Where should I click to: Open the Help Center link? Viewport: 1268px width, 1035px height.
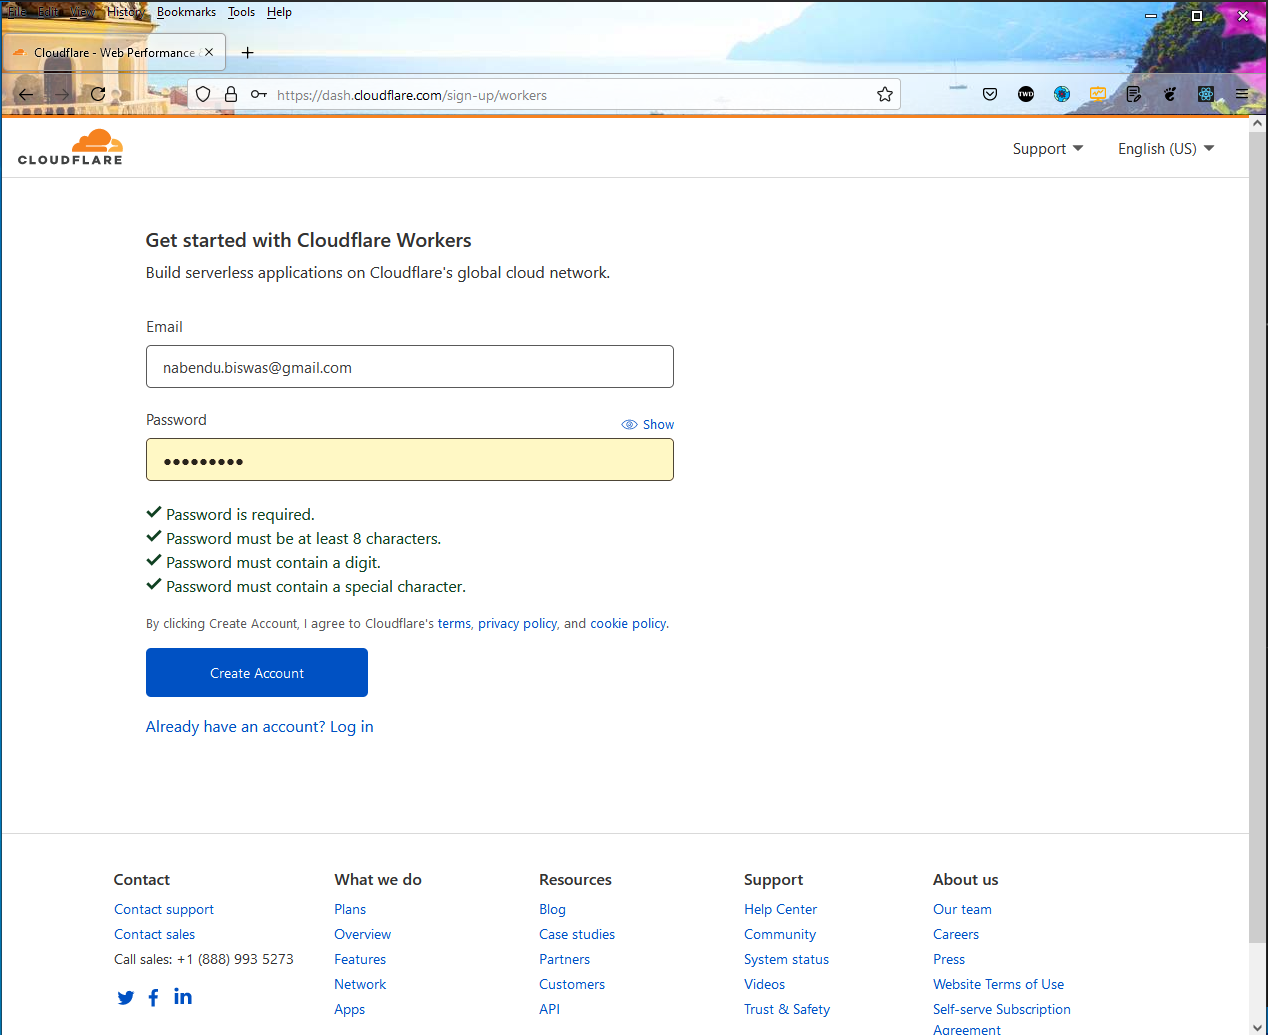point(781,909)
